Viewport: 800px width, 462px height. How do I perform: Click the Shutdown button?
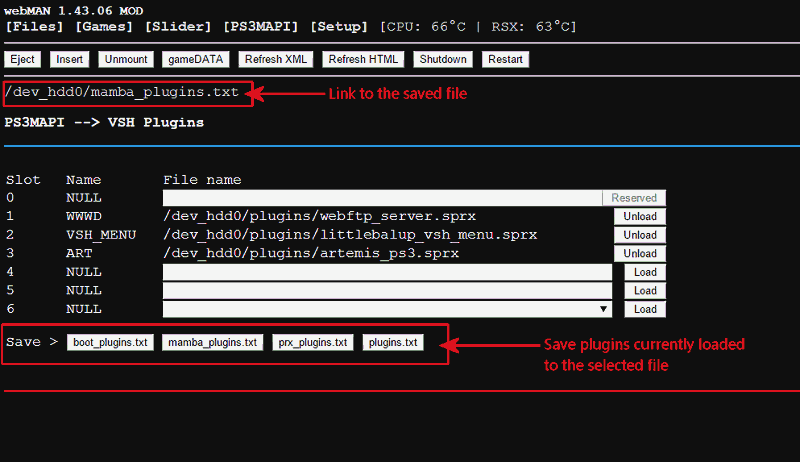[443, 59]
